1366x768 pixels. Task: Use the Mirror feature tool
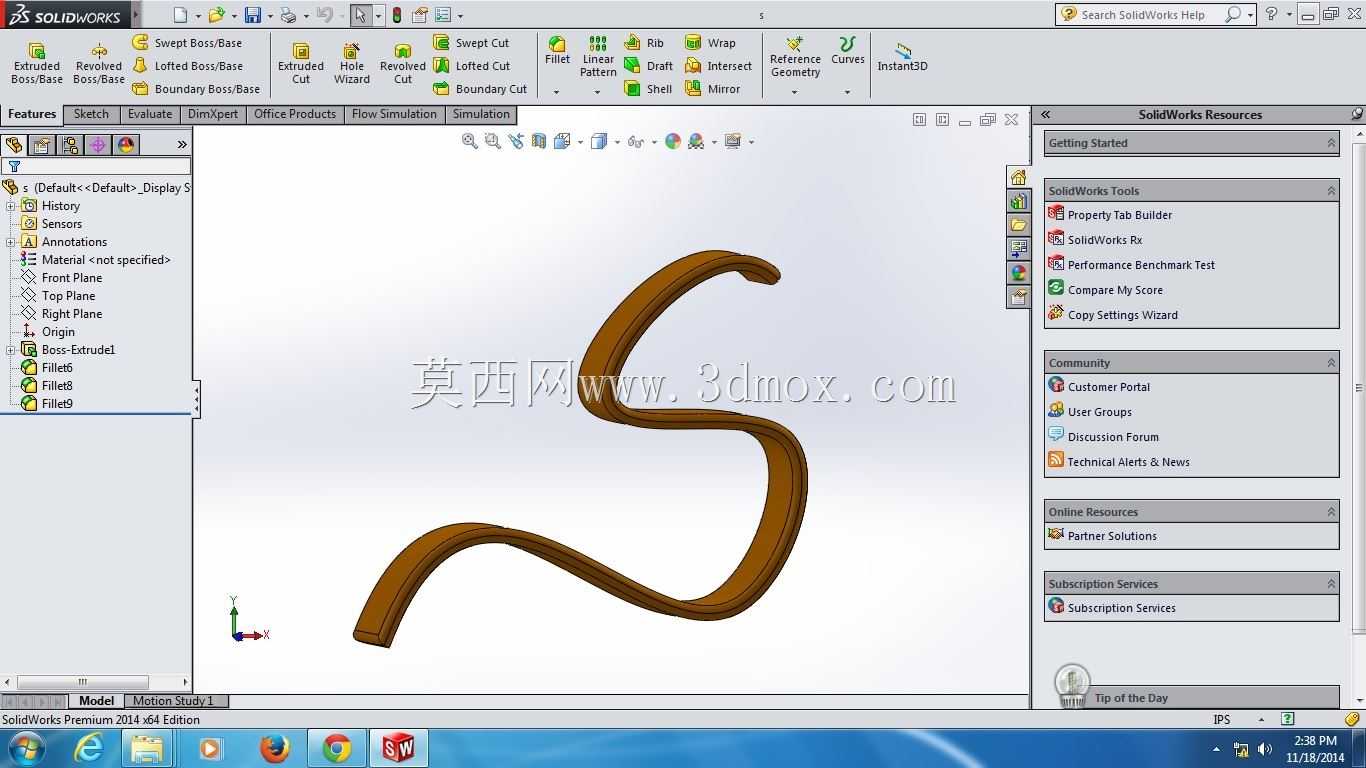tap(713, 89)
